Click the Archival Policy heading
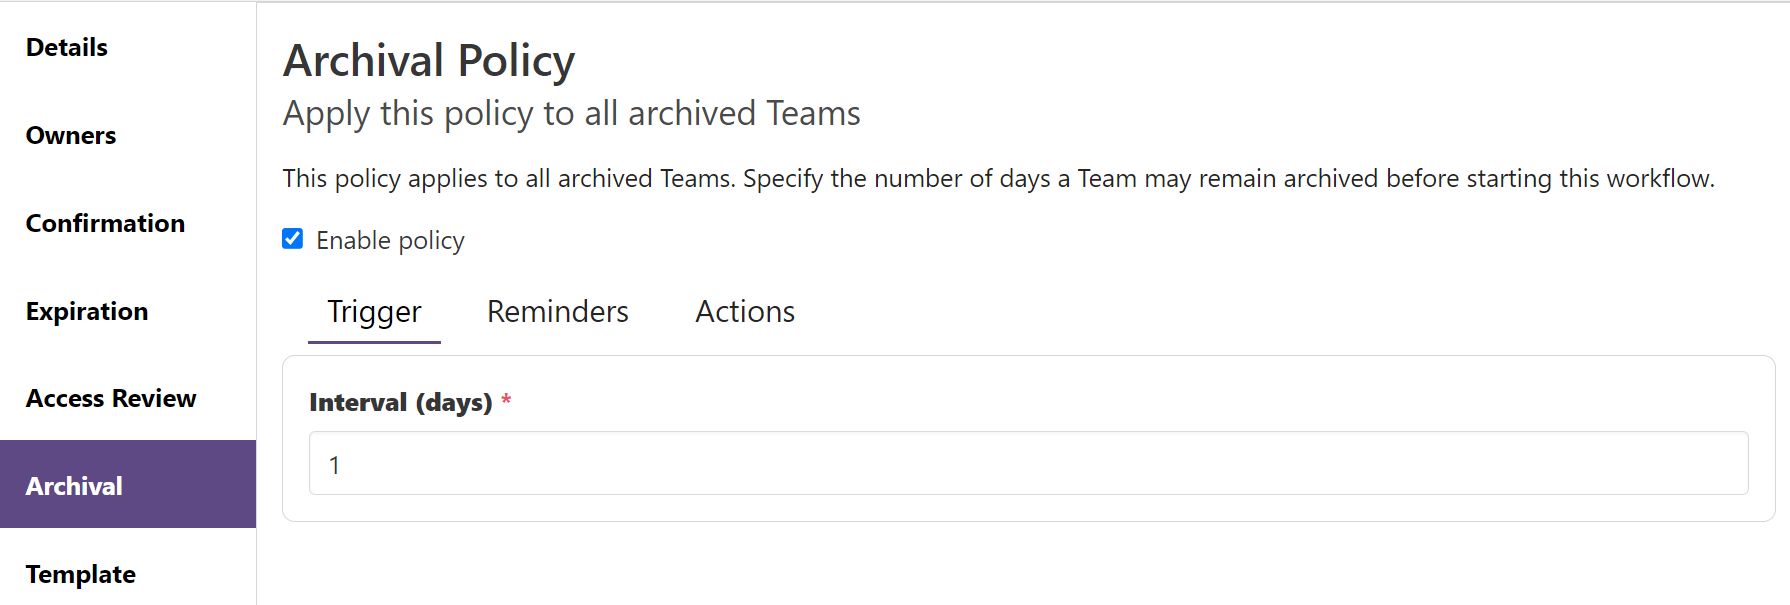The image size is (1790, 605). point(430,60)
